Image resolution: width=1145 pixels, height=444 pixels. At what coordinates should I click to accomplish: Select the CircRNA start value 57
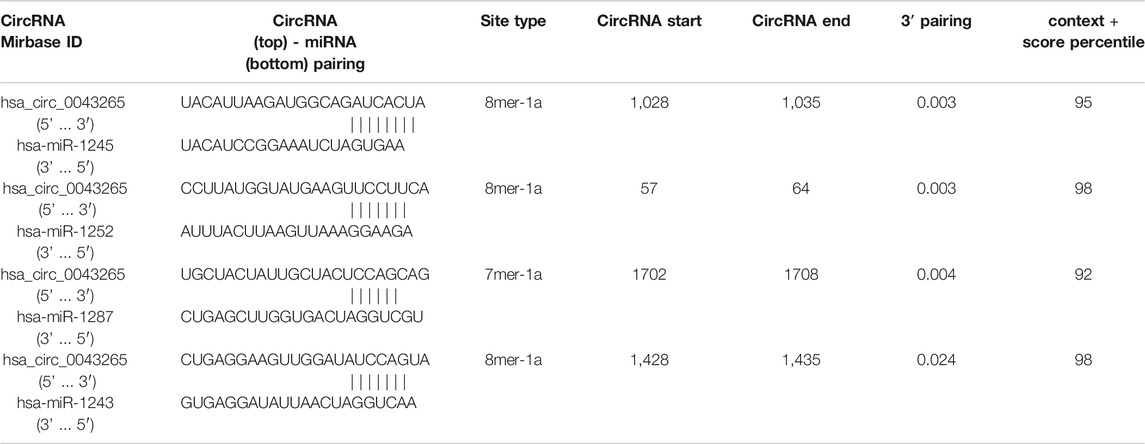[x=648, y=188]
